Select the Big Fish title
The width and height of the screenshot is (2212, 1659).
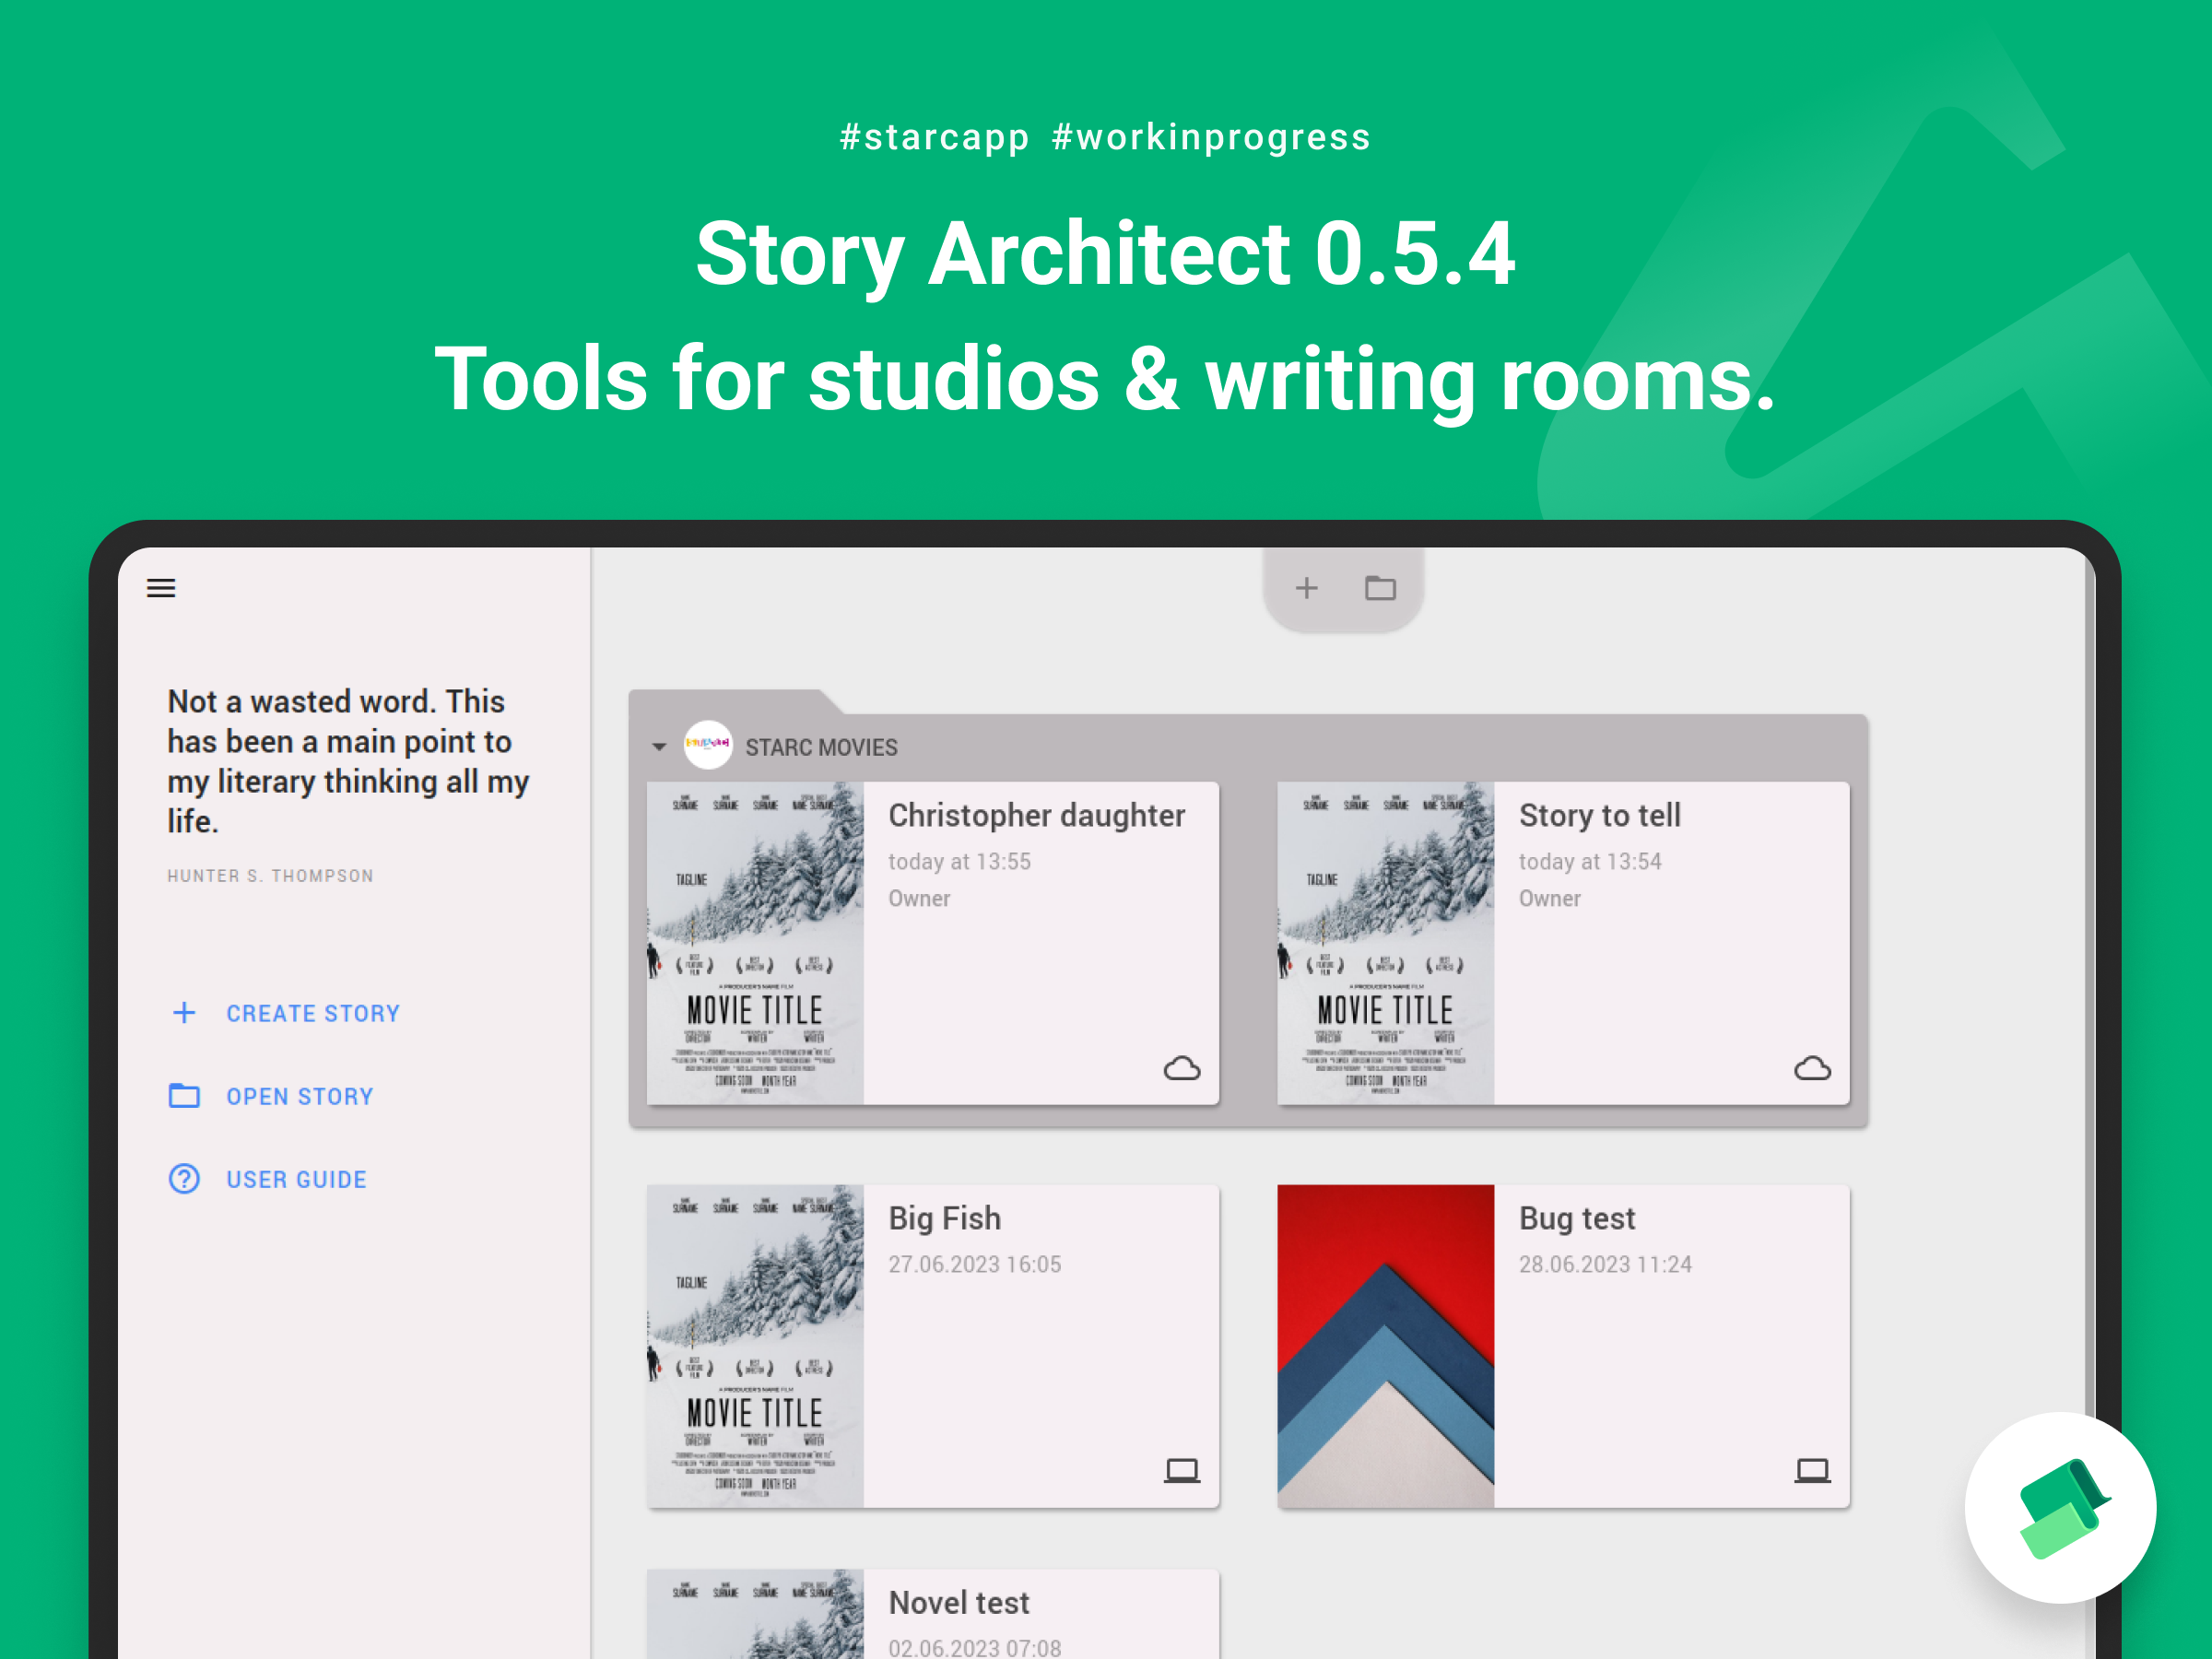tap(945, 1218)
